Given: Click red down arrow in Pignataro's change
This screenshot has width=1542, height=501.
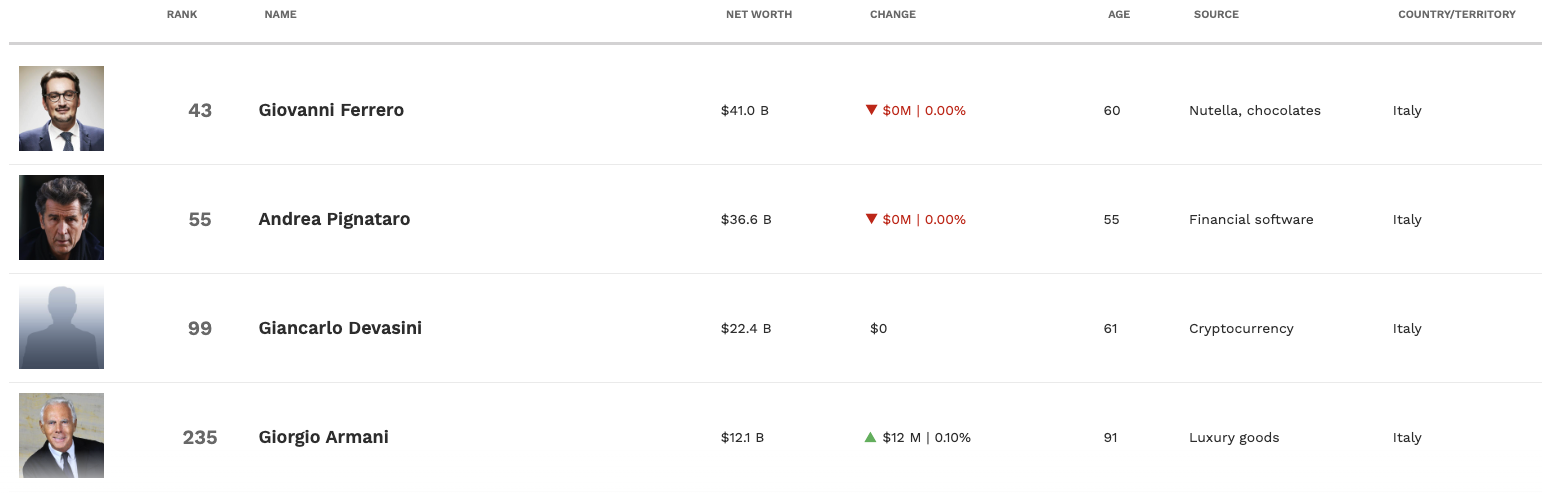Looking at the screenshot, I should coord(871,219).
